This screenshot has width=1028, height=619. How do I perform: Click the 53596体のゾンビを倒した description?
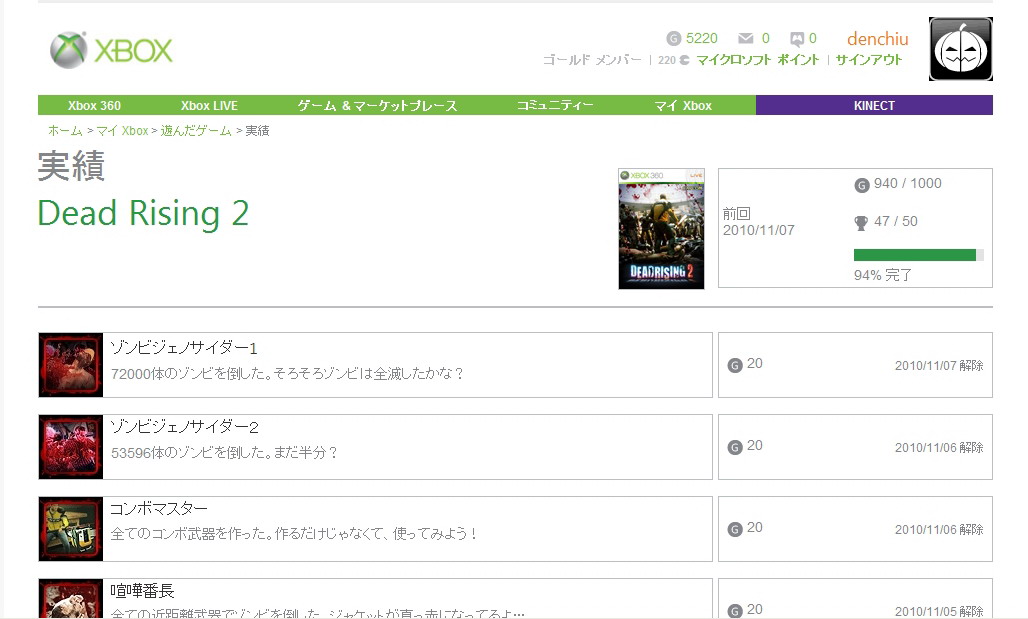[x=224, y=452]
